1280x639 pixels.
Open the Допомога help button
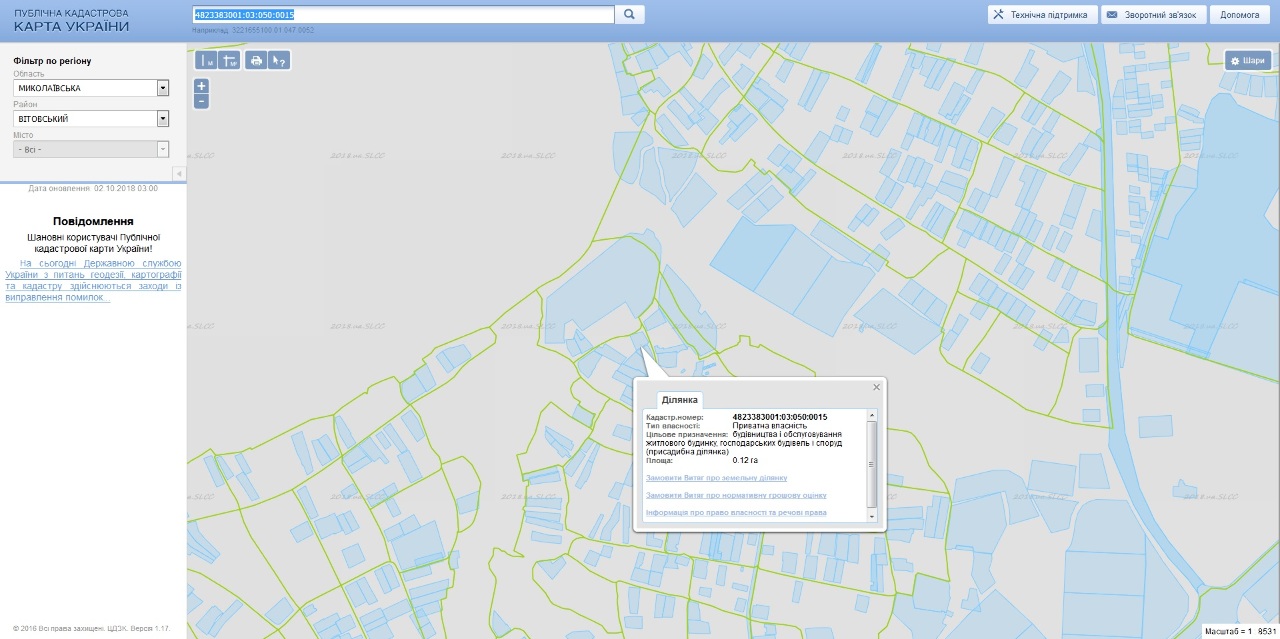pos(1240,15)
